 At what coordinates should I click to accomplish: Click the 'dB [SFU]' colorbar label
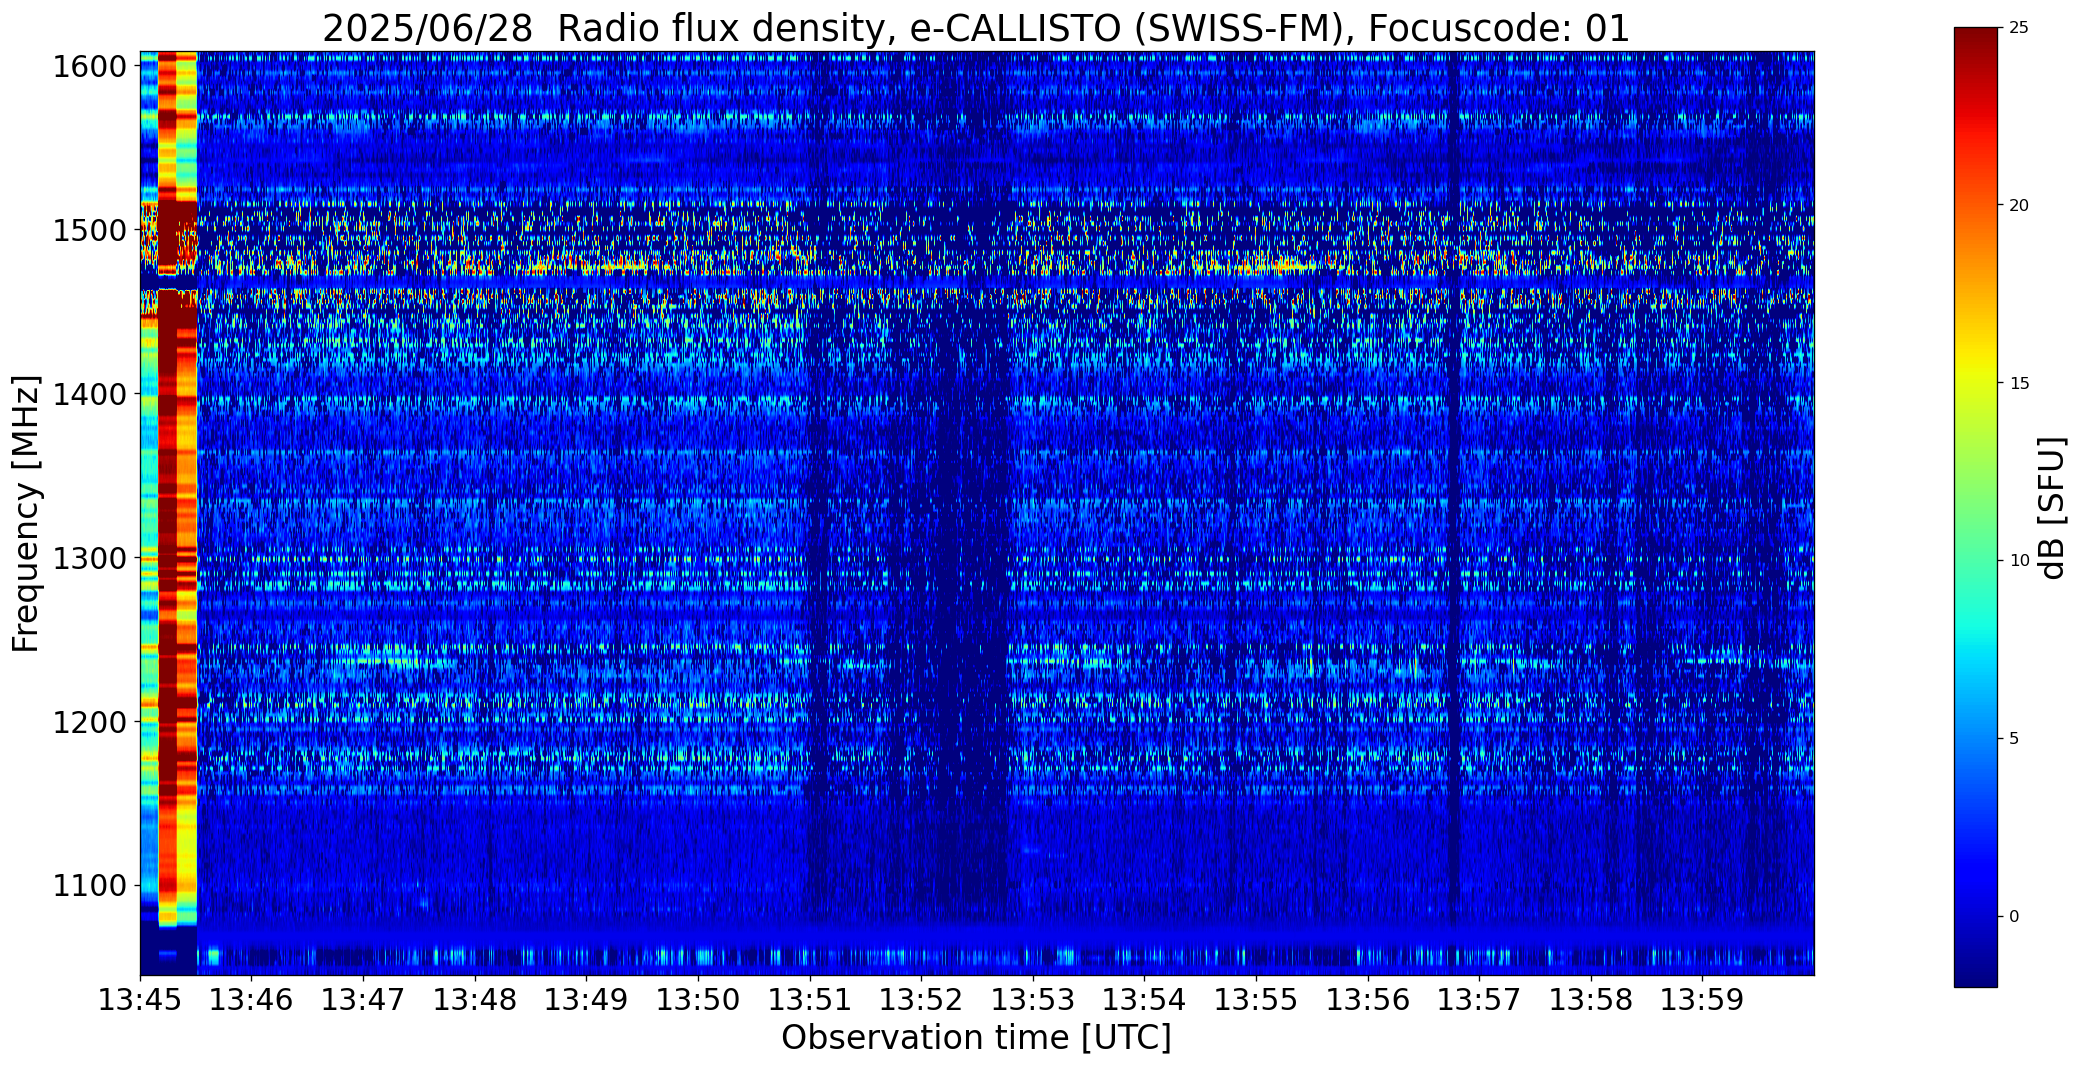(x=2053, y=508)
